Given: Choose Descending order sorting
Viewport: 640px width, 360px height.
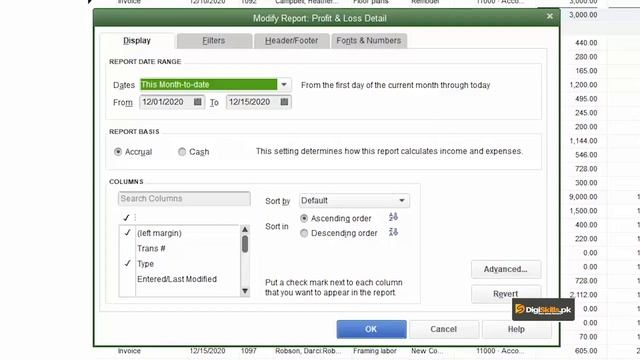Looking at the screenshot, I should [304, 233].
